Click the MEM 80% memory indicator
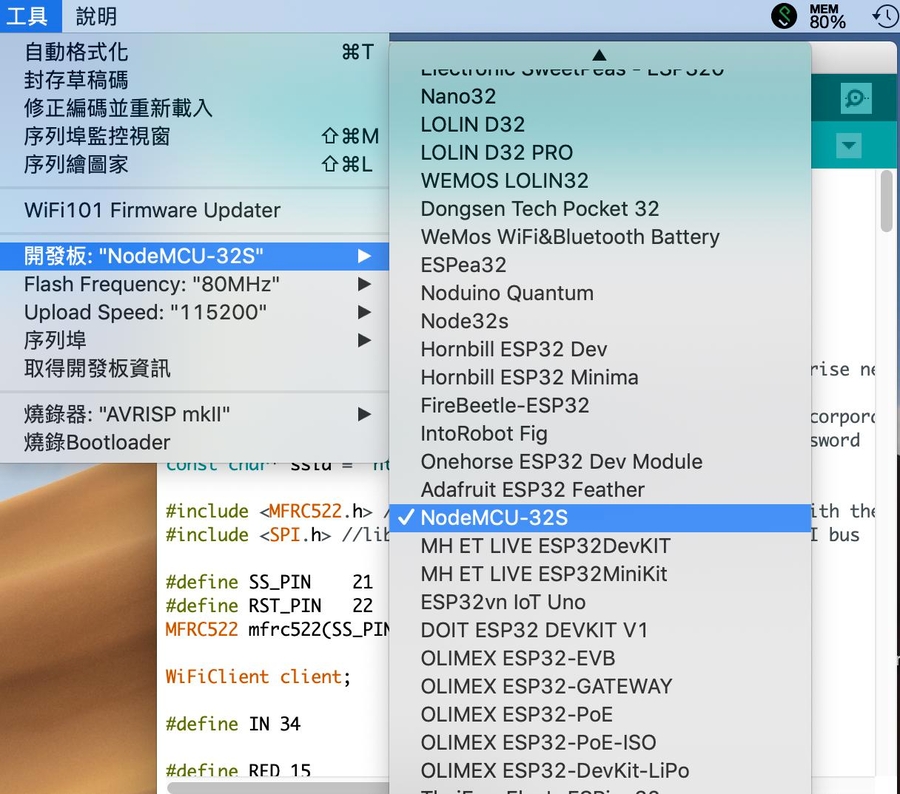 tap(827, 16)
